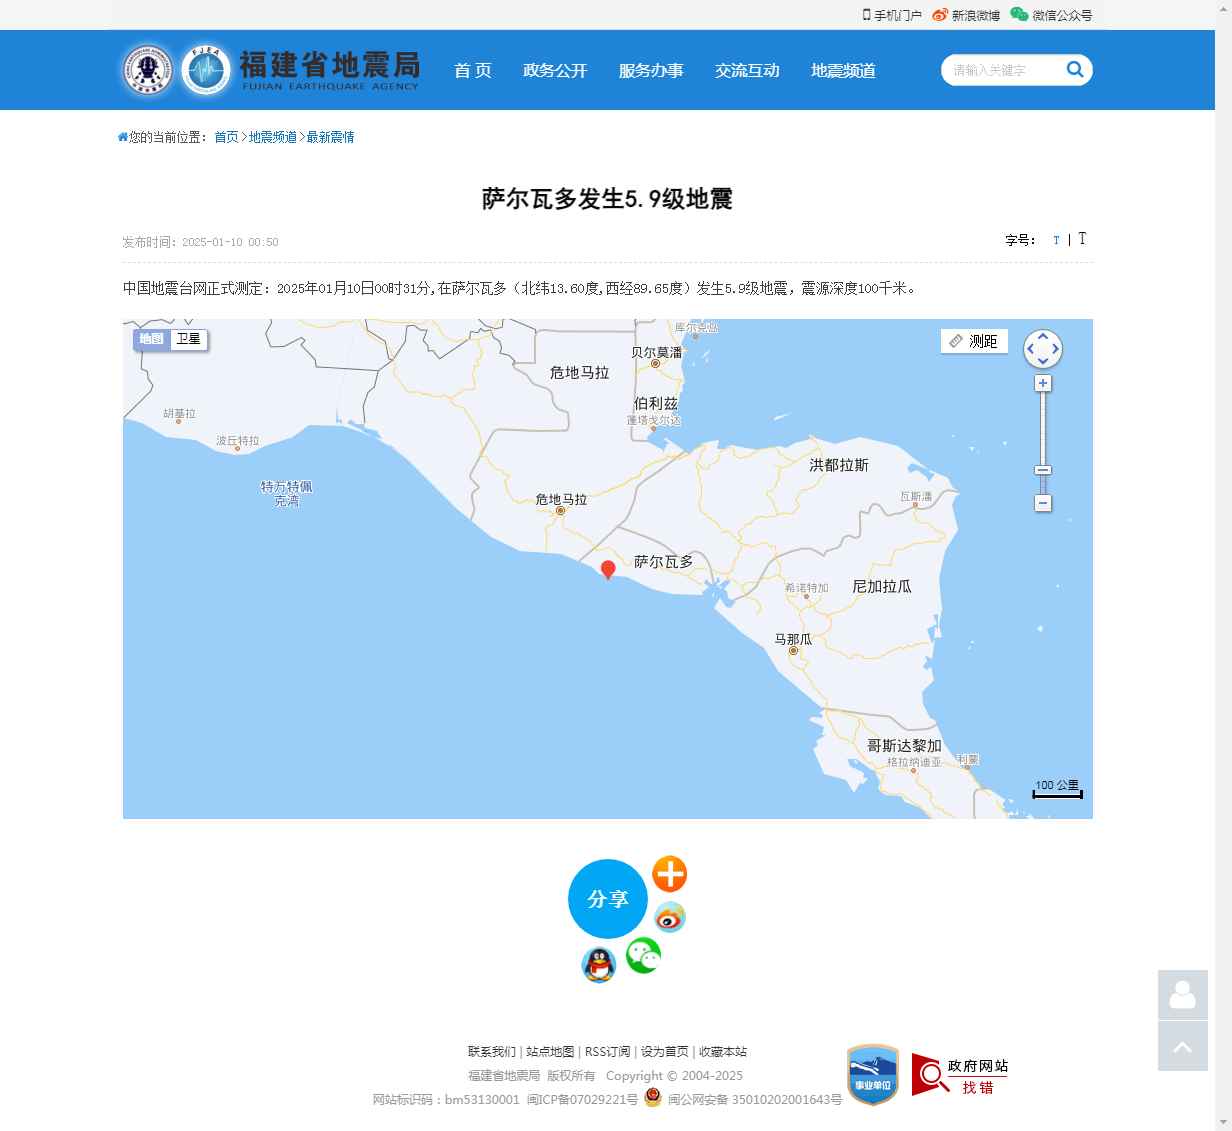Open the user profile sidebar icon
This screenshot has width=1232, height=1131.
coord(1182,995)
